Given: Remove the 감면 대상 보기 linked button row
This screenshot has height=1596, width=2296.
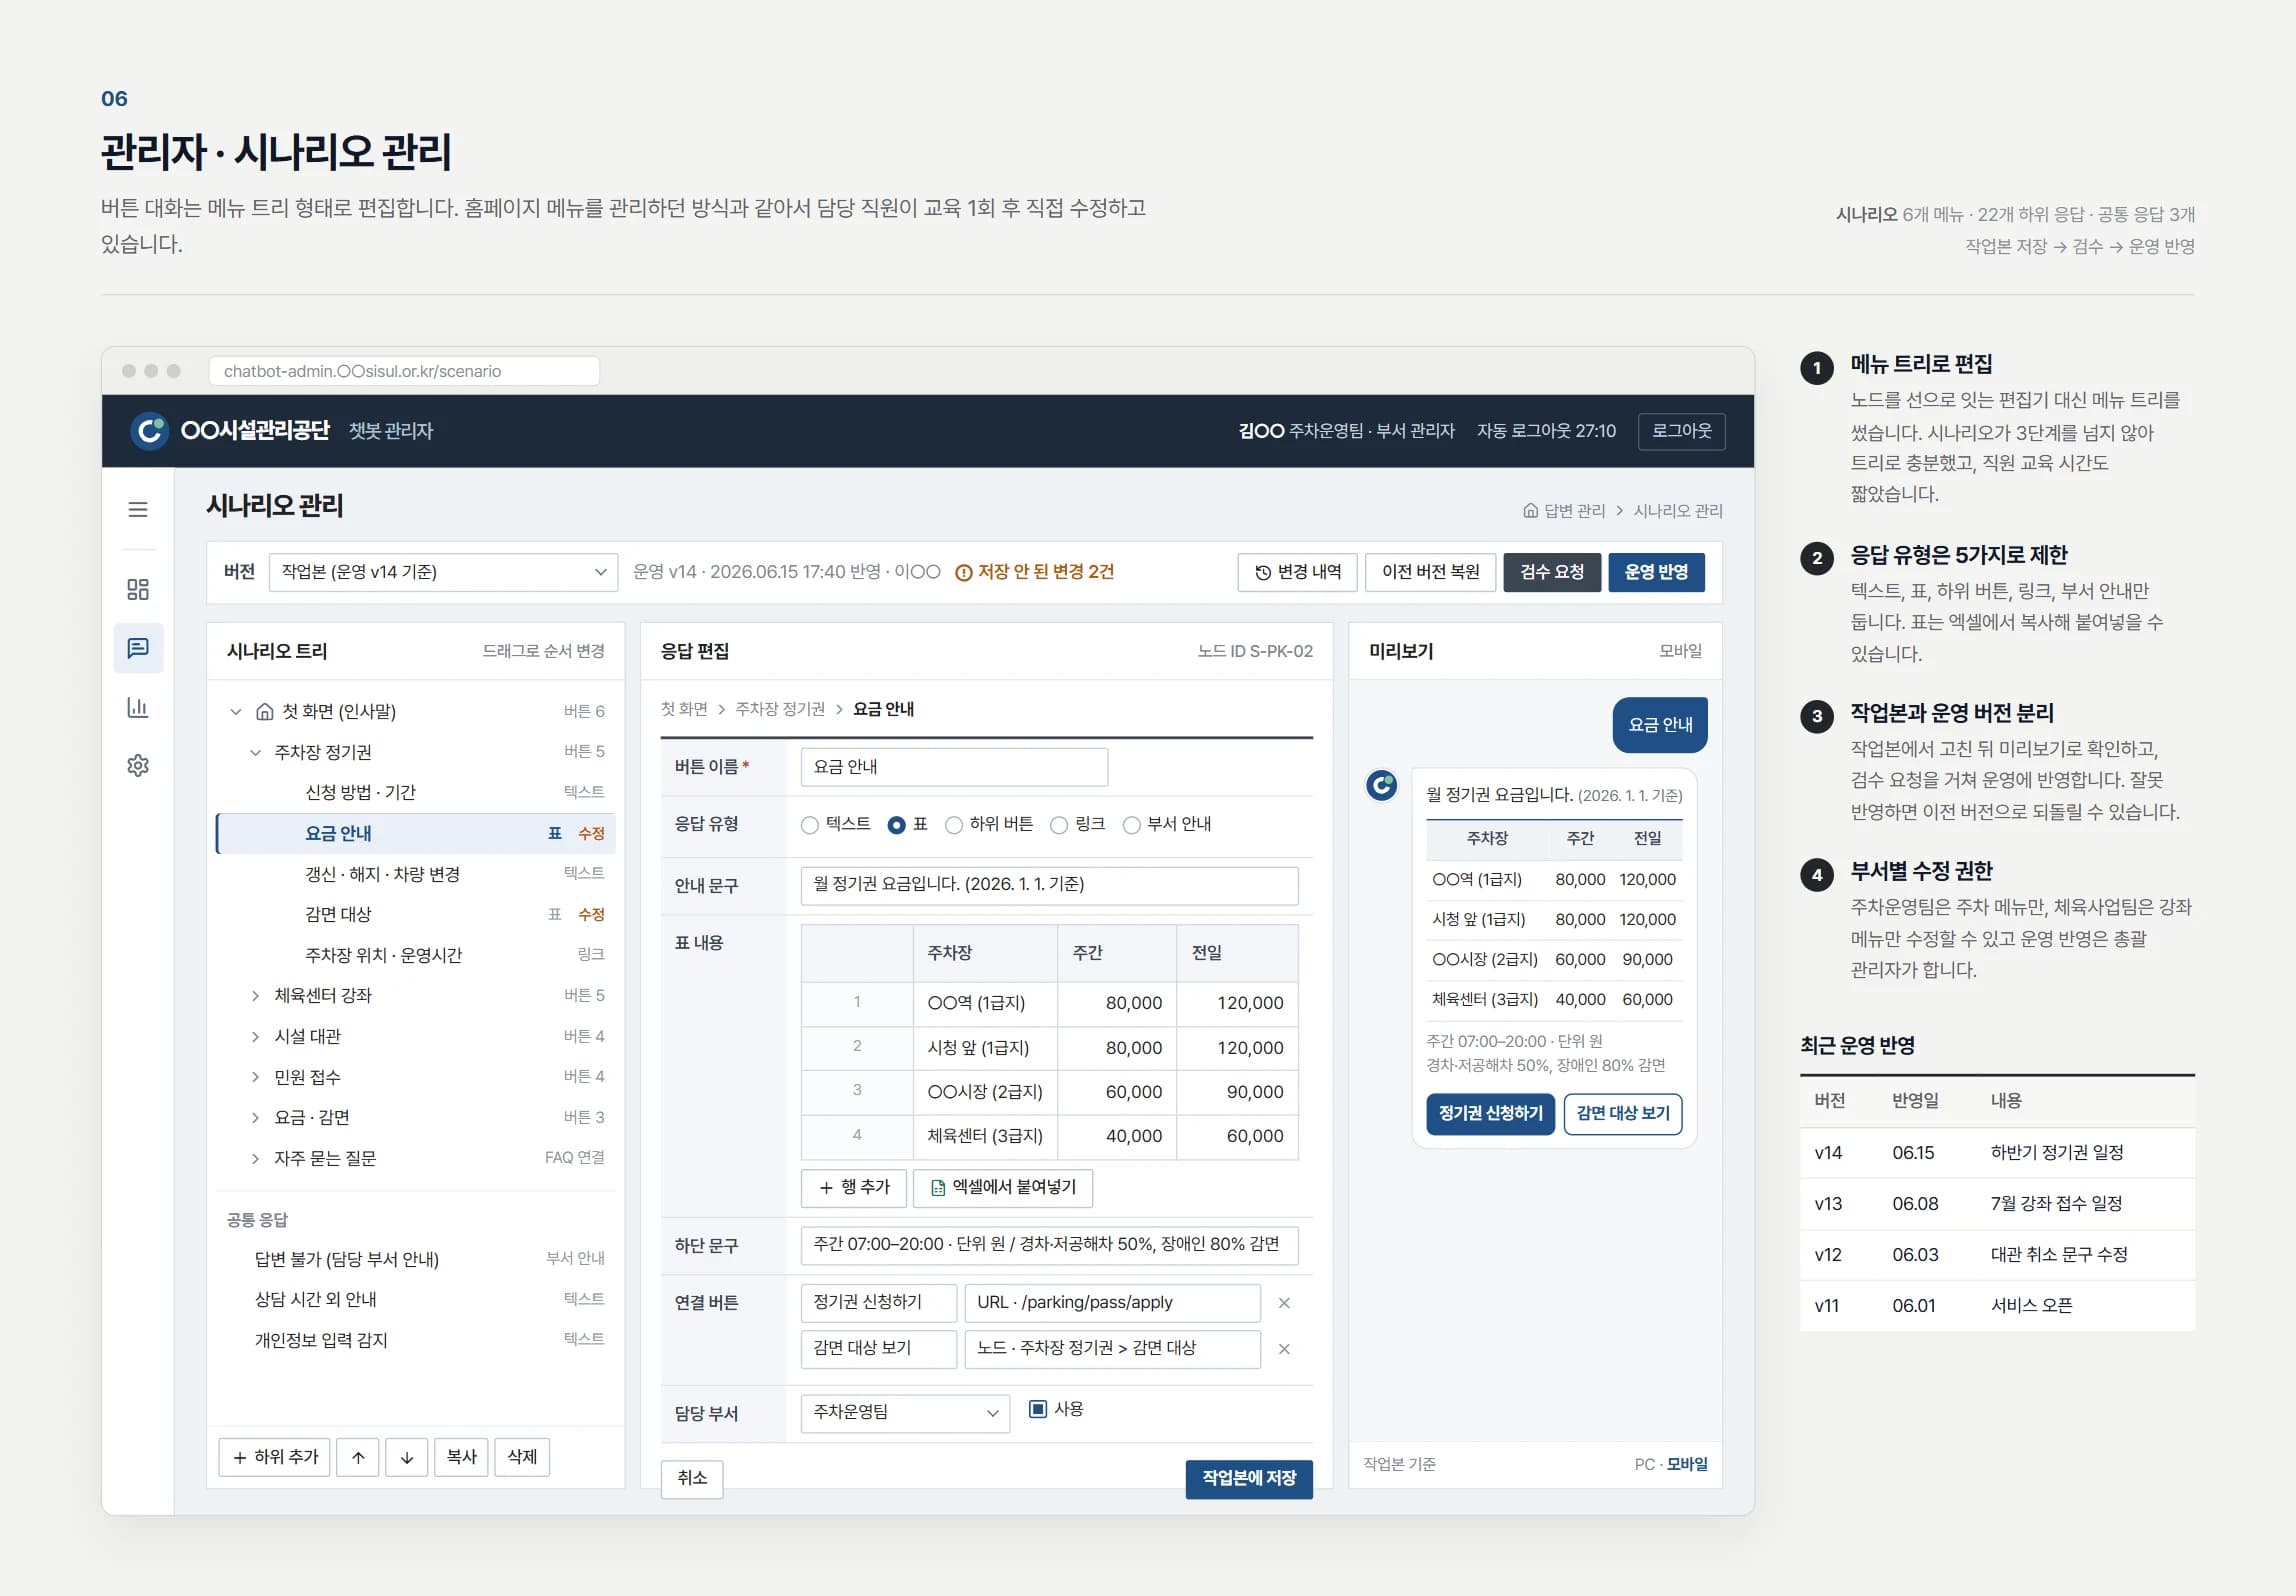Looking at the screenshot, I should (1285, 1349).
